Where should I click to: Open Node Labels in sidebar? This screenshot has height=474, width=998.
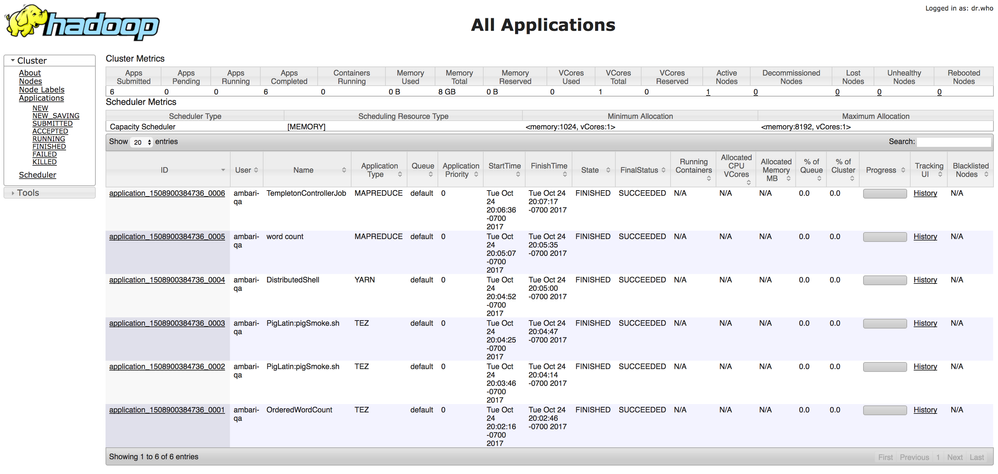[x=41, y=90]
